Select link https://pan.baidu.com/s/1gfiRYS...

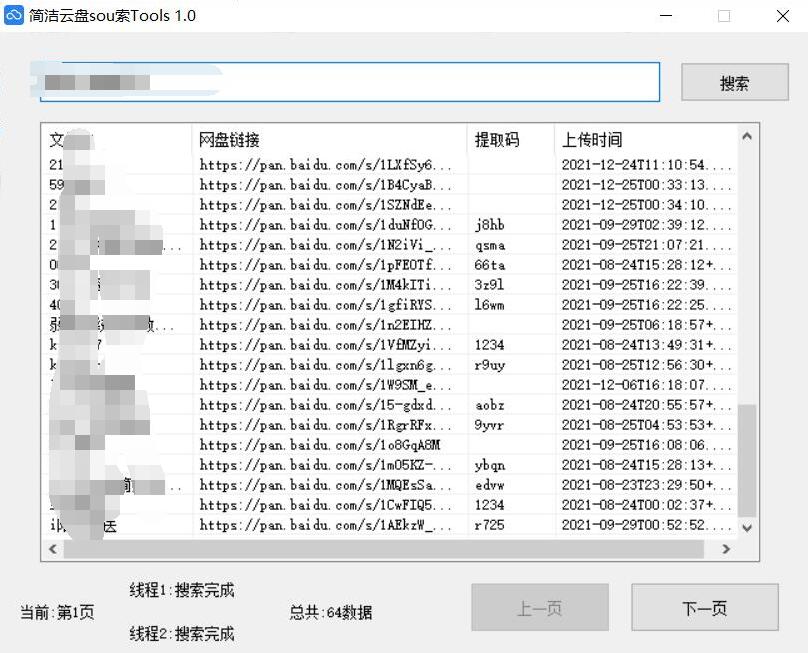(x=325, y=305)
